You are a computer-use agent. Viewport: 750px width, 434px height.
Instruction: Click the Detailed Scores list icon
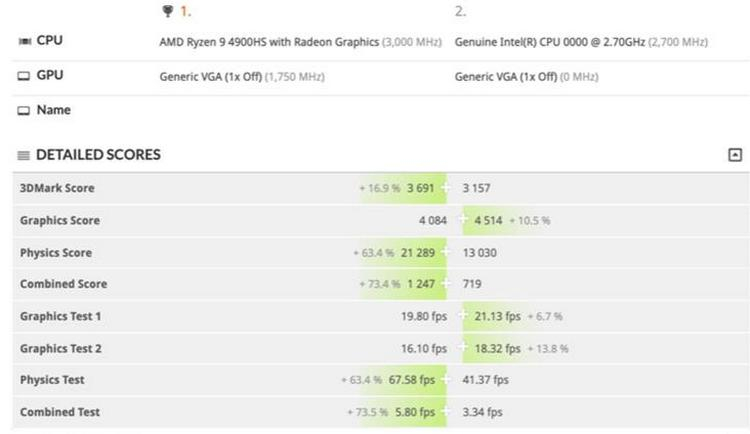tap(23, 155)
